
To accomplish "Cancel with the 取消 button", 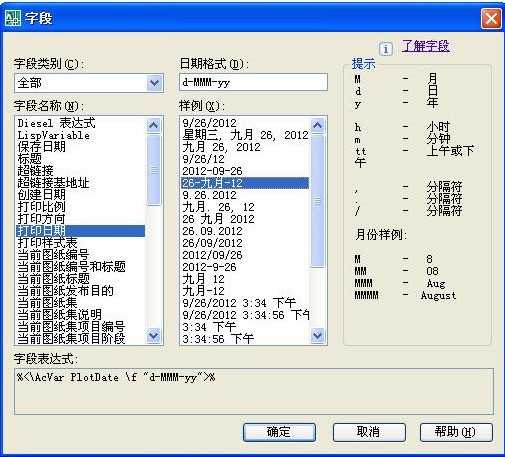I will point(369,432).
